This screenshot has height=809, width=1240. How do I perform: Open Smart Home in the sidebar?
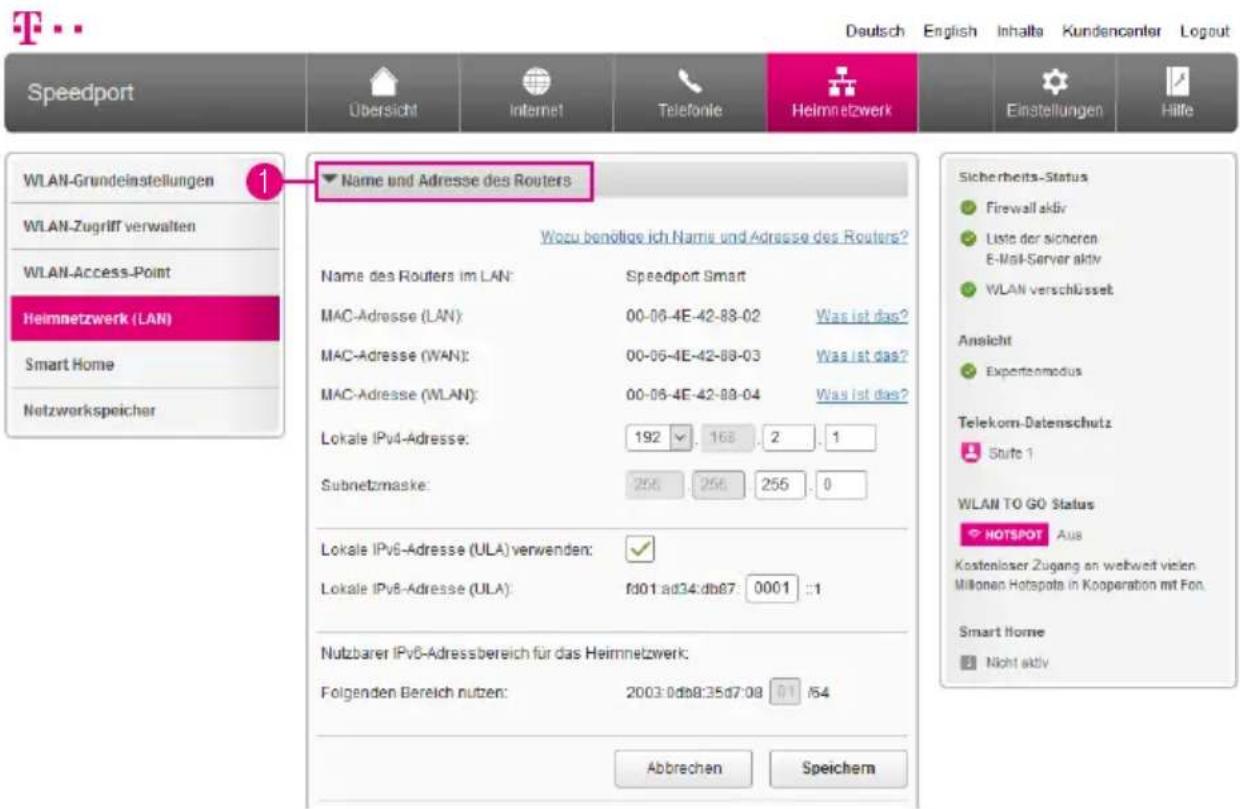144,365
